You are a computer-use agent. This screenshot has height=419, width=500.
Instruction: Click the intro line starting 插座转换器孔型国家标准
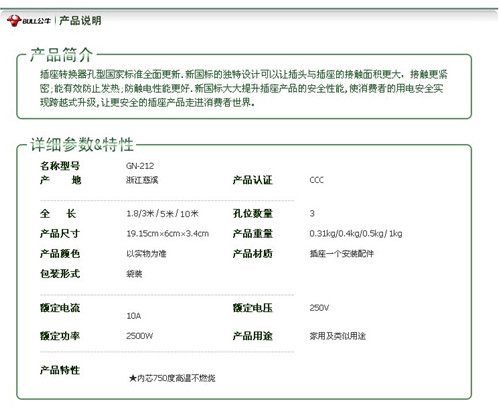point(244,74)
